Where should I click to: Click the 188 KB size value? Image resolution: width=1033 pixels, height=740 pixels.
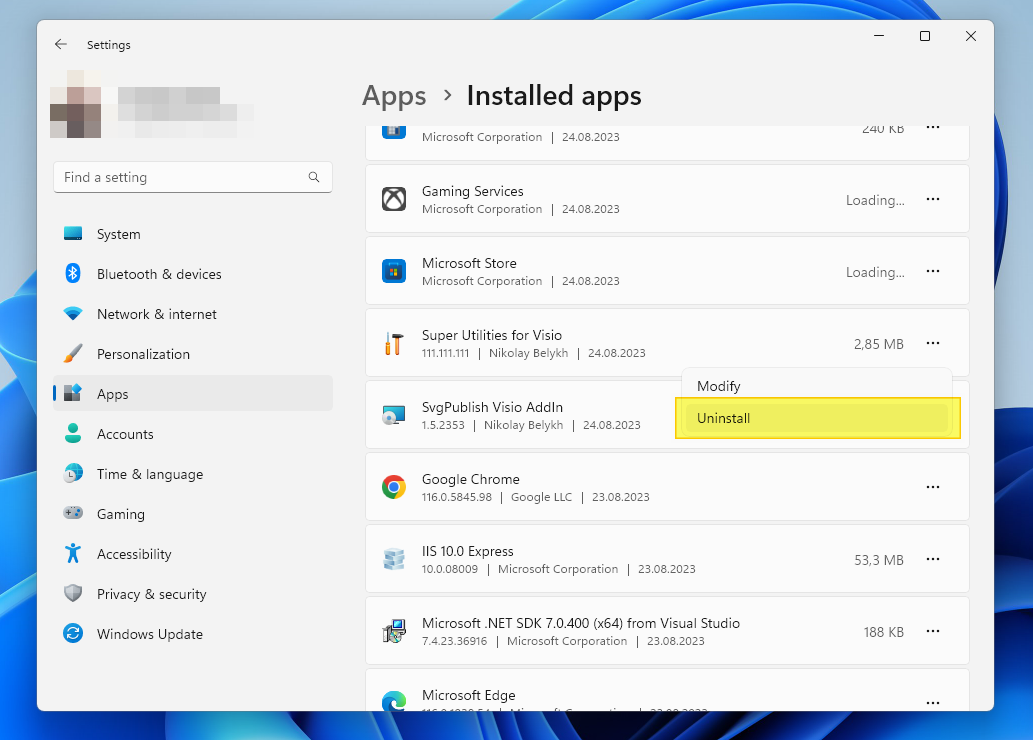(883, 632)
